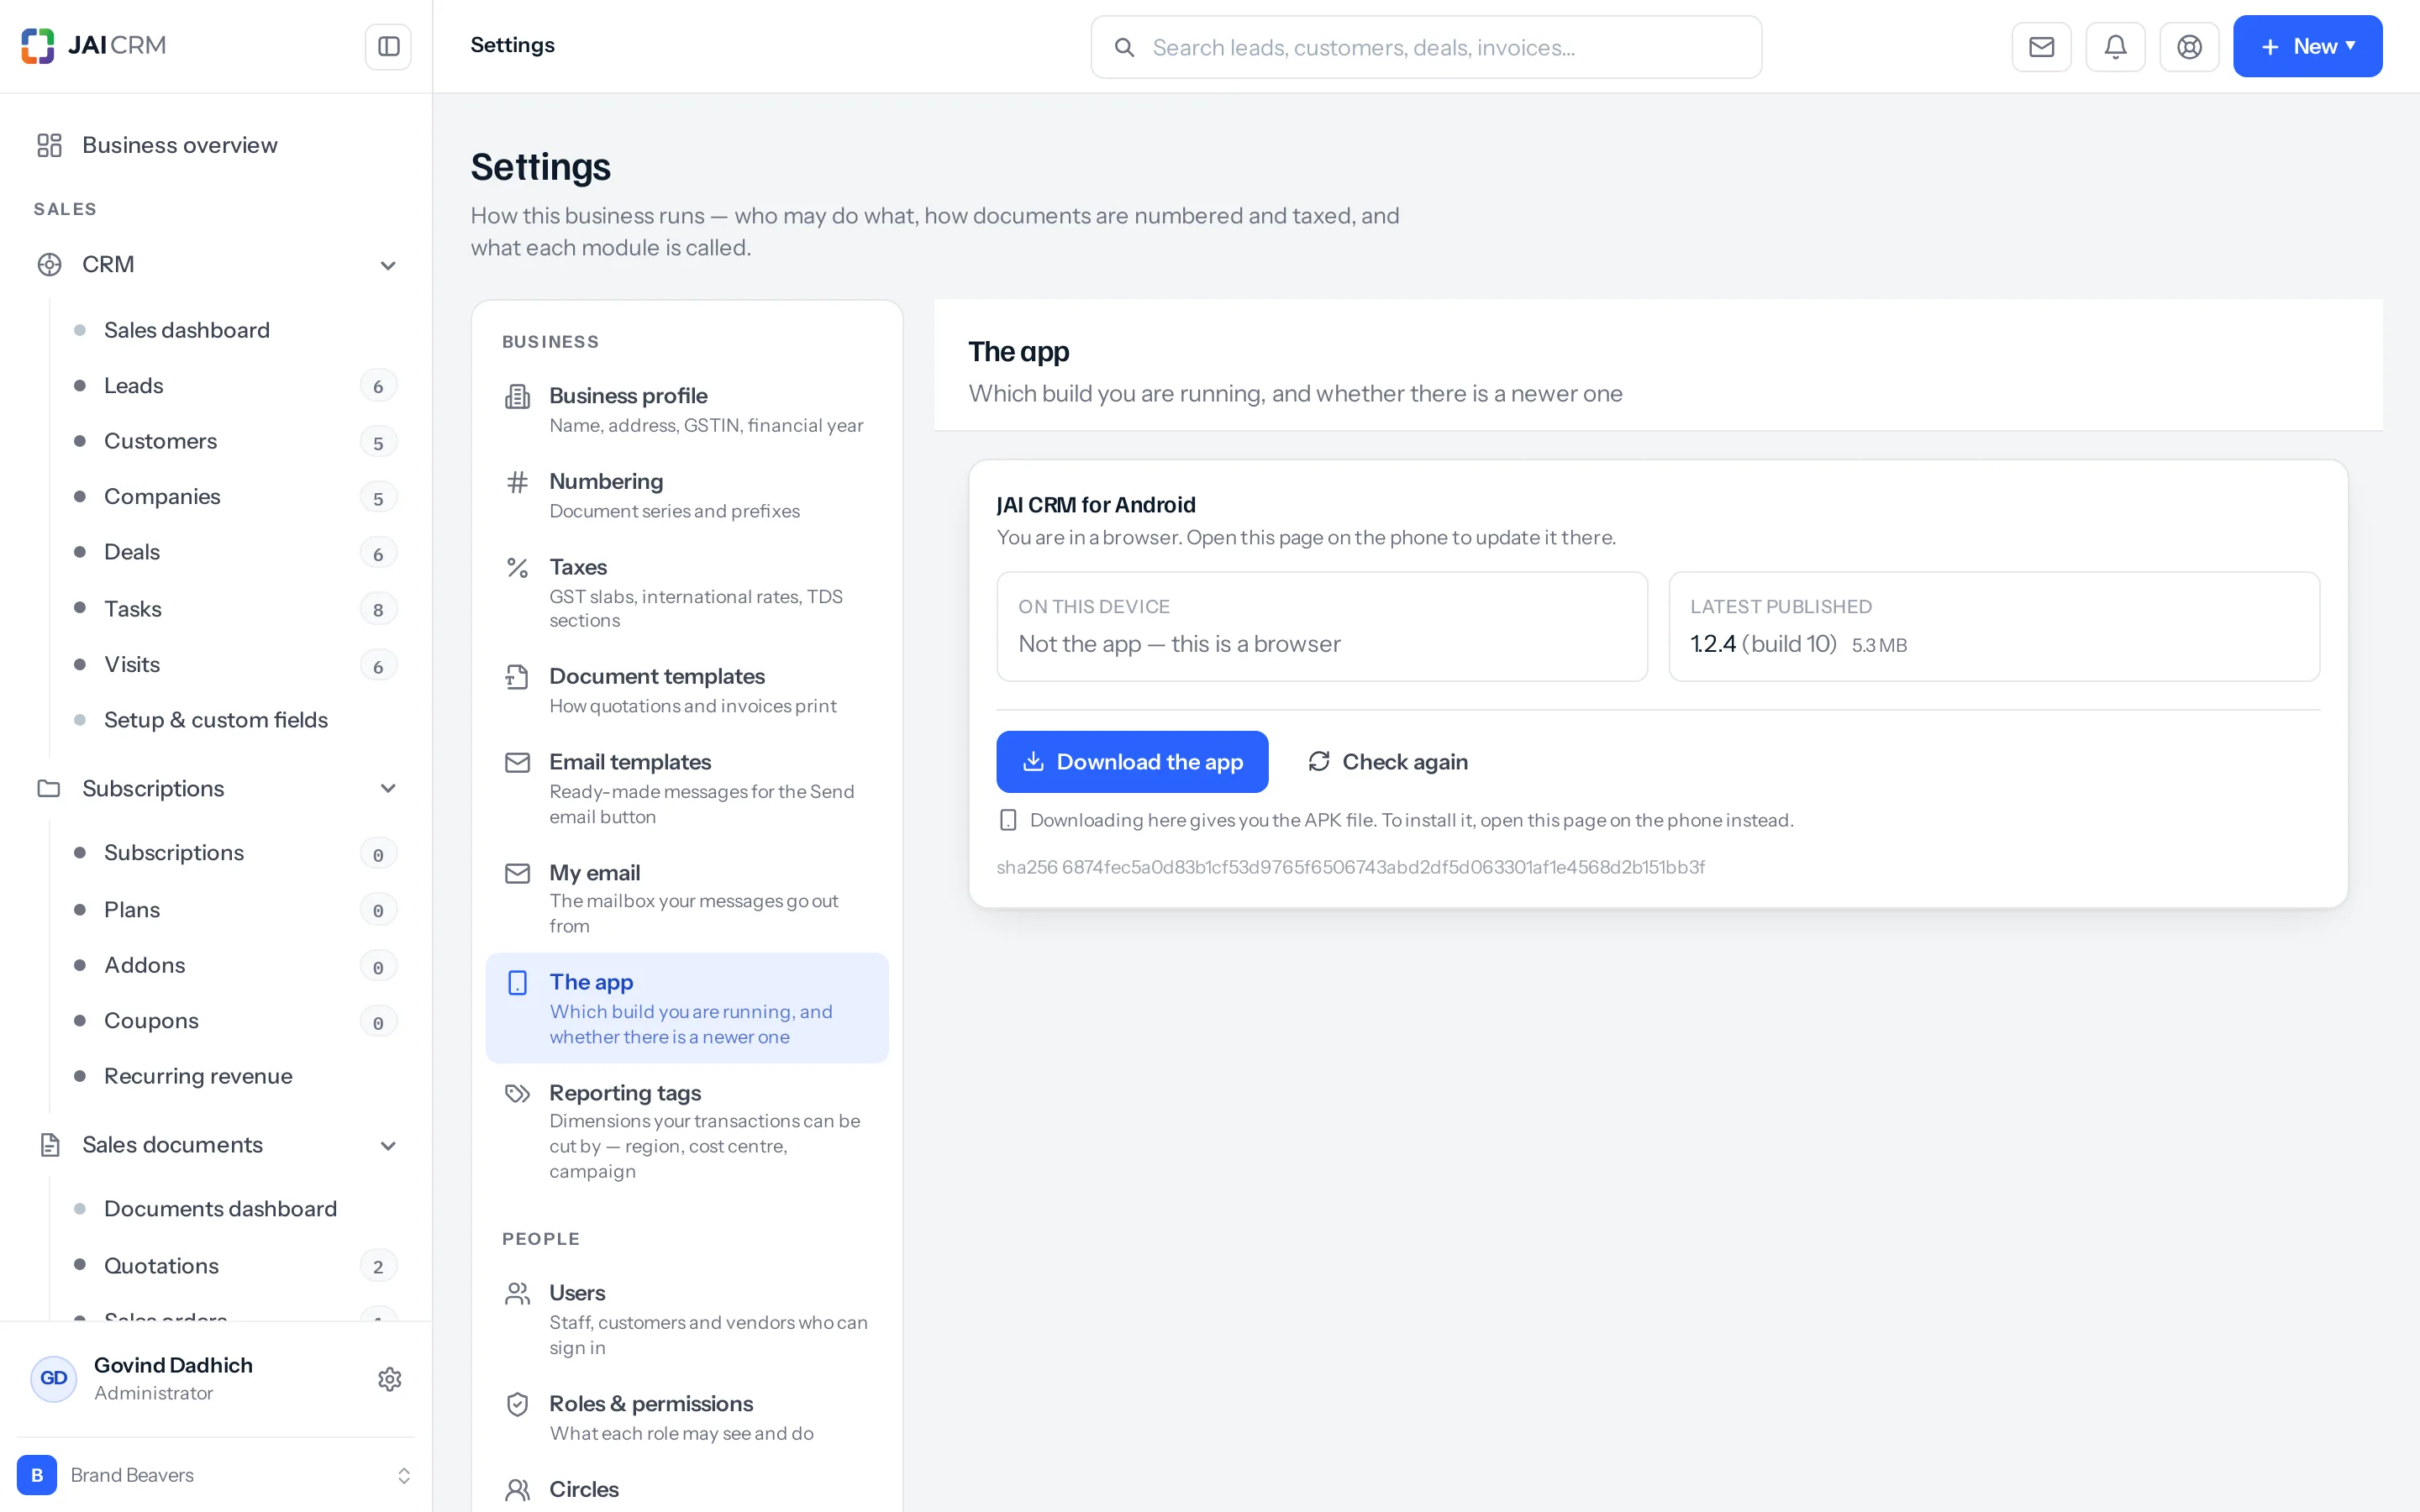Select Roles & permissions settings
2420x1512 pixels.
(x=687, y=1417)
